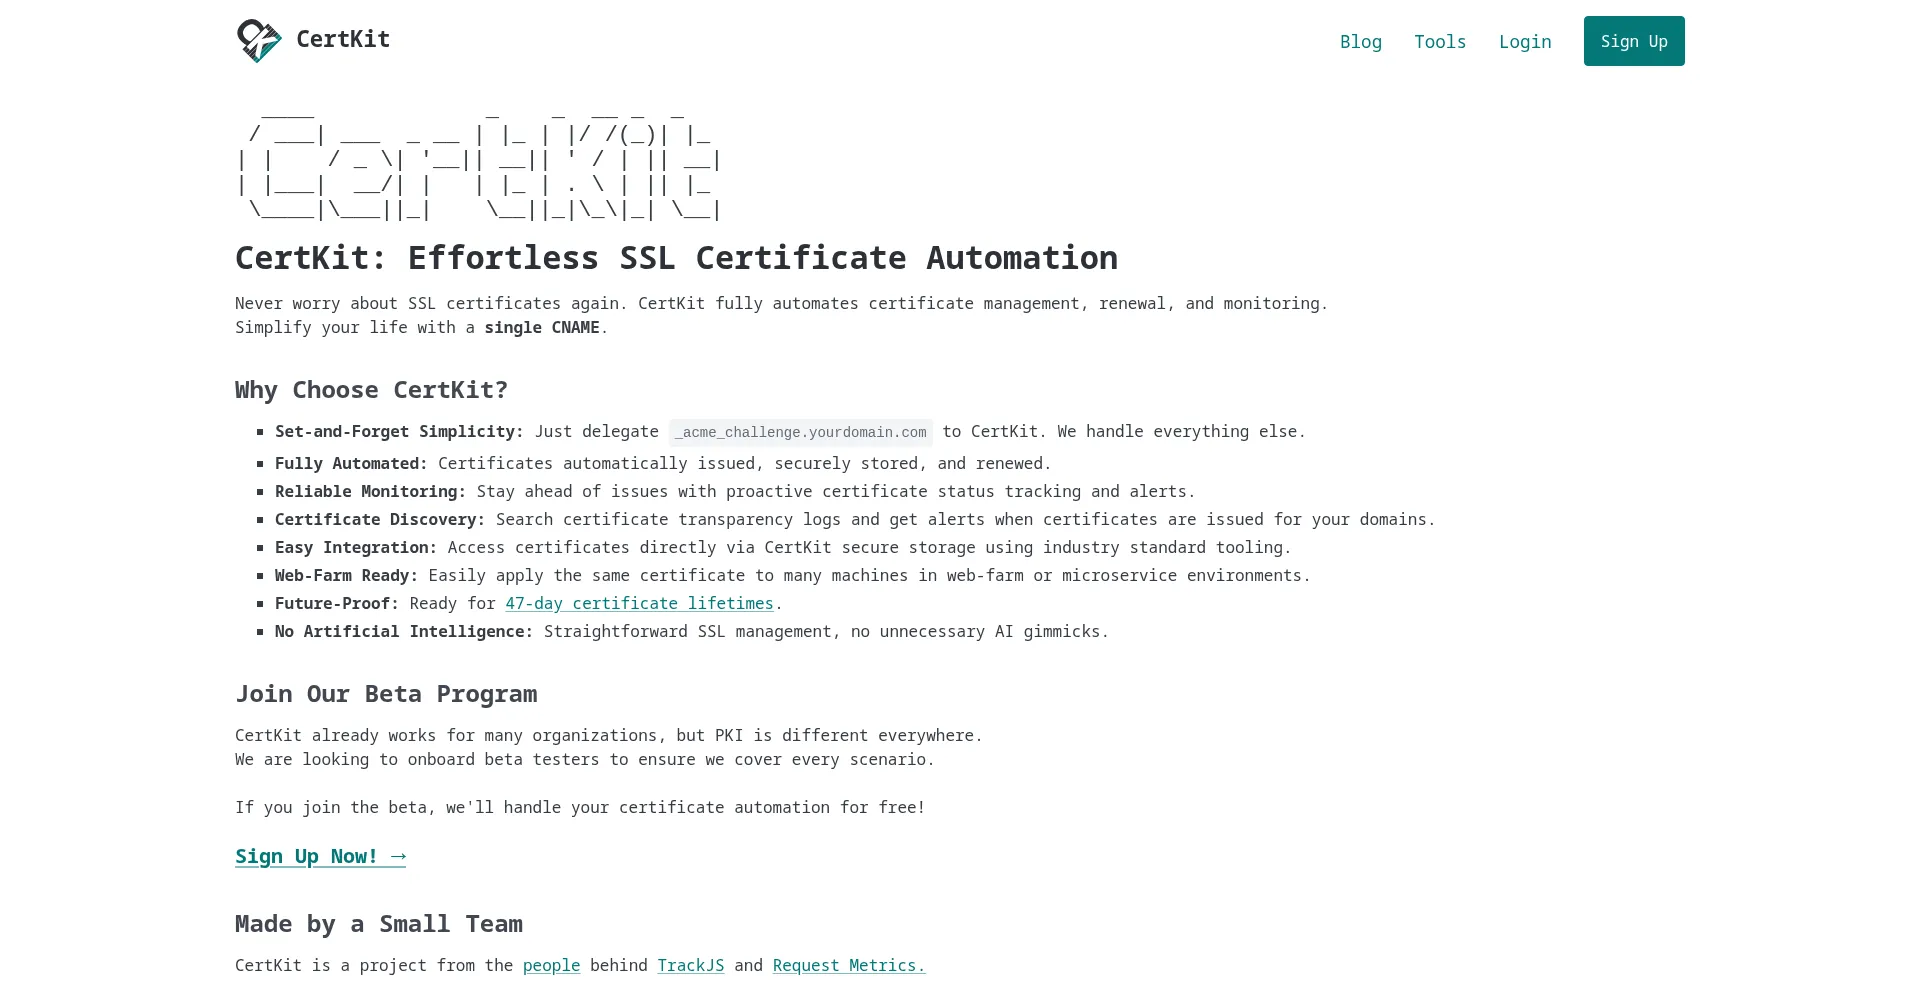Viewport: 1920px width, 993px height.
Task: Click the Made by a Small Team heading
Action: click(378, 924)
